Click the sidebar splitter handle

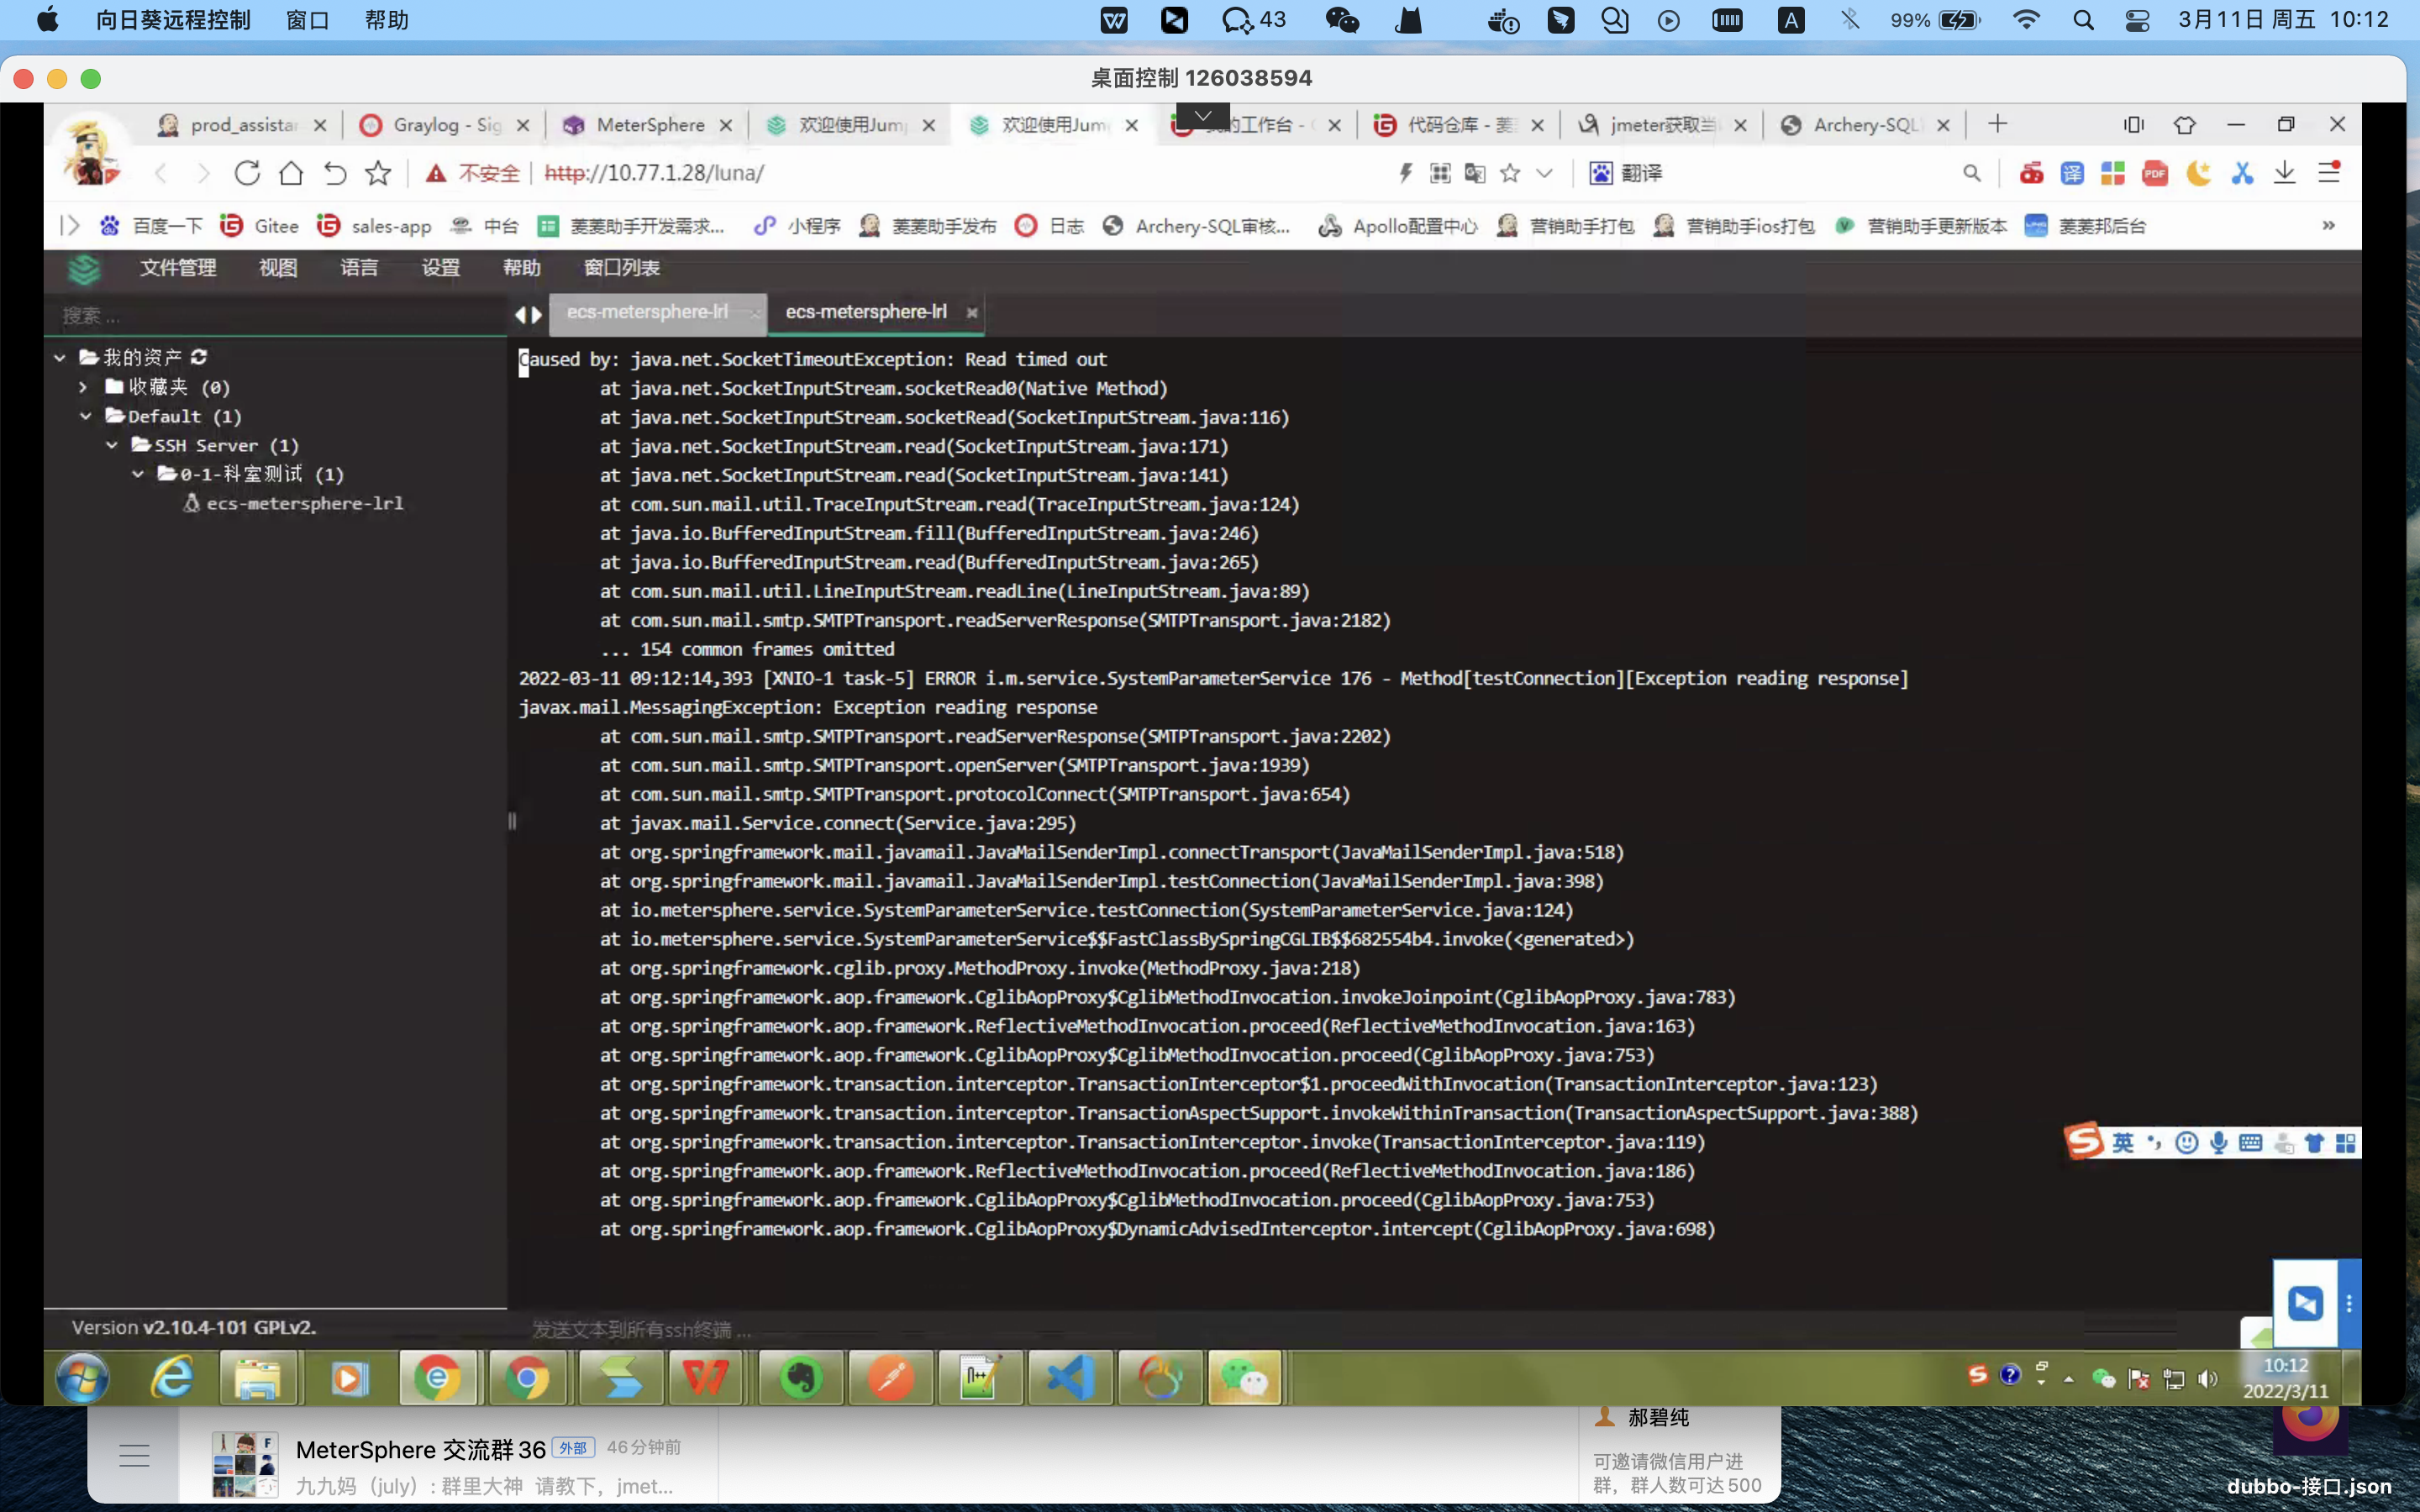click(x=512, y=821)
